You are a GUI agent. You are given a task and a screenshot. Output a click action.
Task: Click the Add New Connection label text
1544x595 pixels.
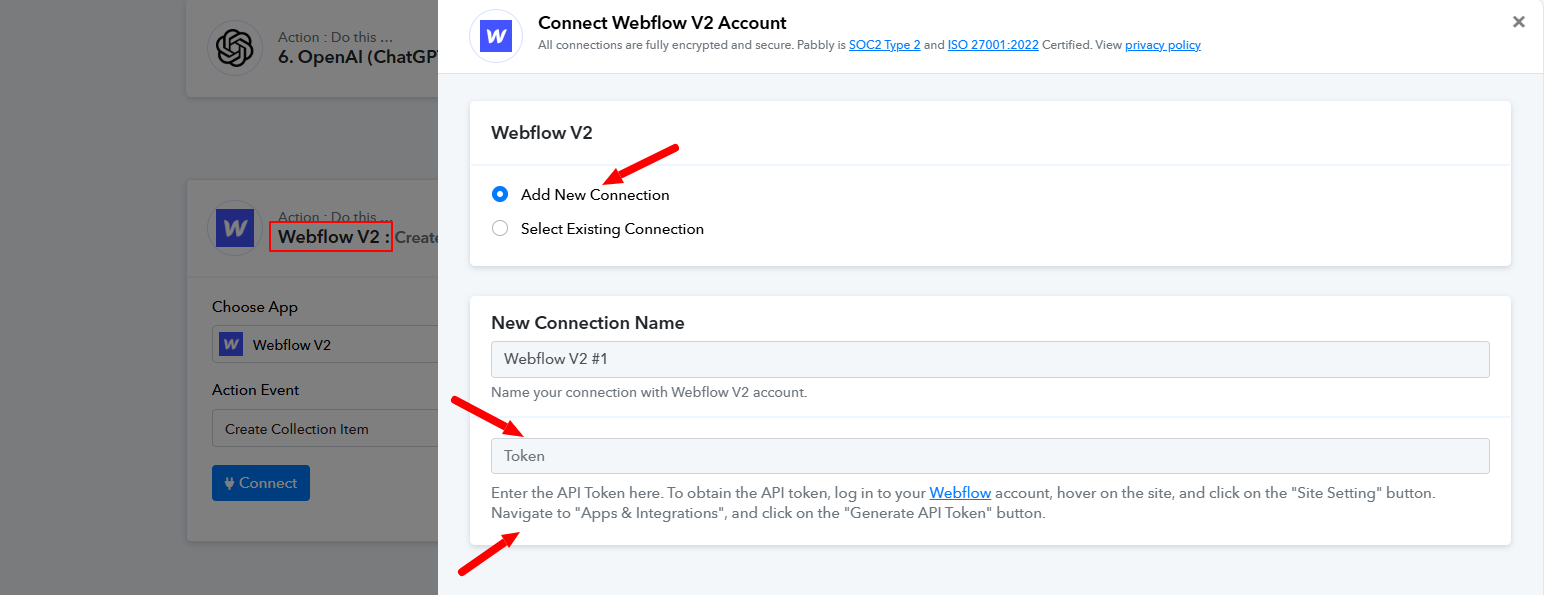point(595,195)
